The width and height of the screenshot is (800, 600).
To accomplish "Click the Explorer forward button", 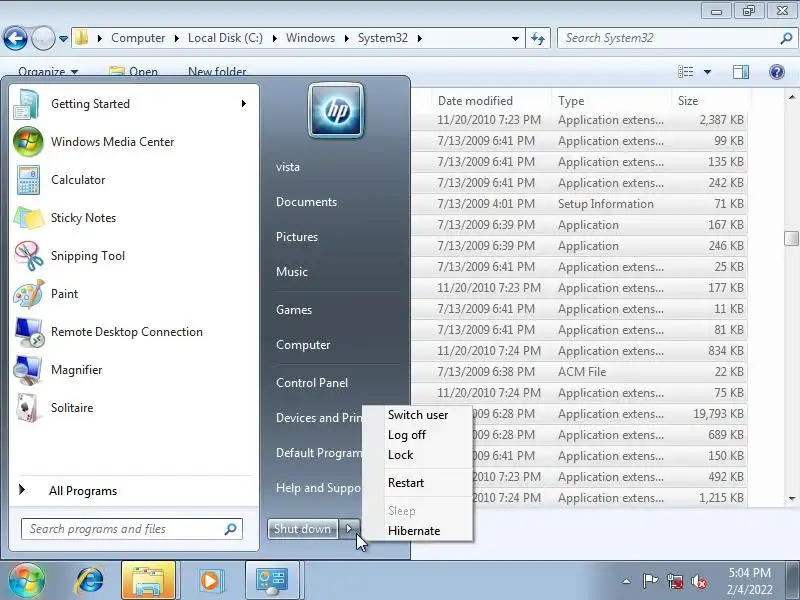I will pos(43,38).
